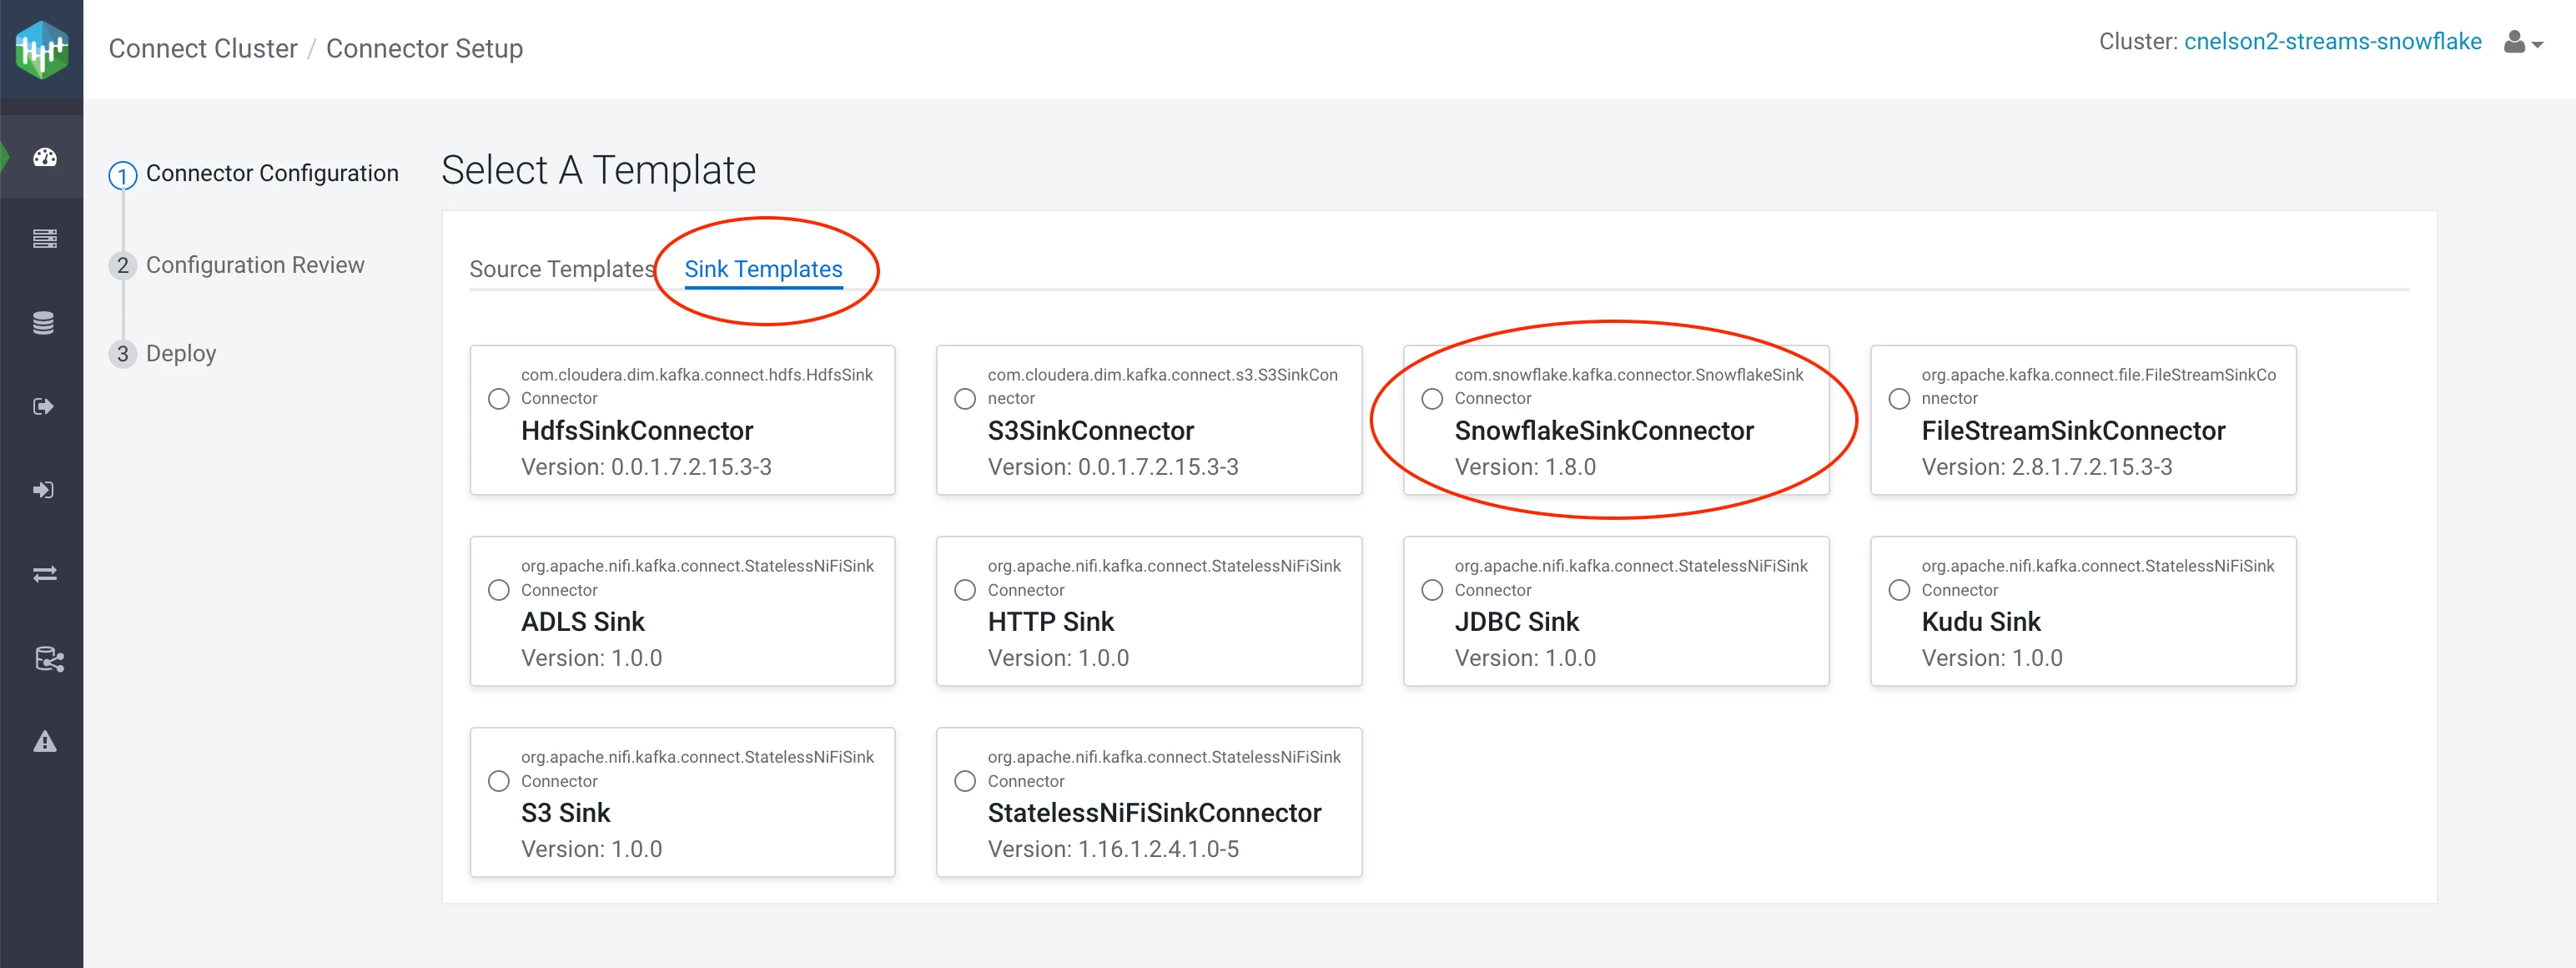Click S3 Sink card title
Screen dimensions: 2576x968
click(565, 813)
